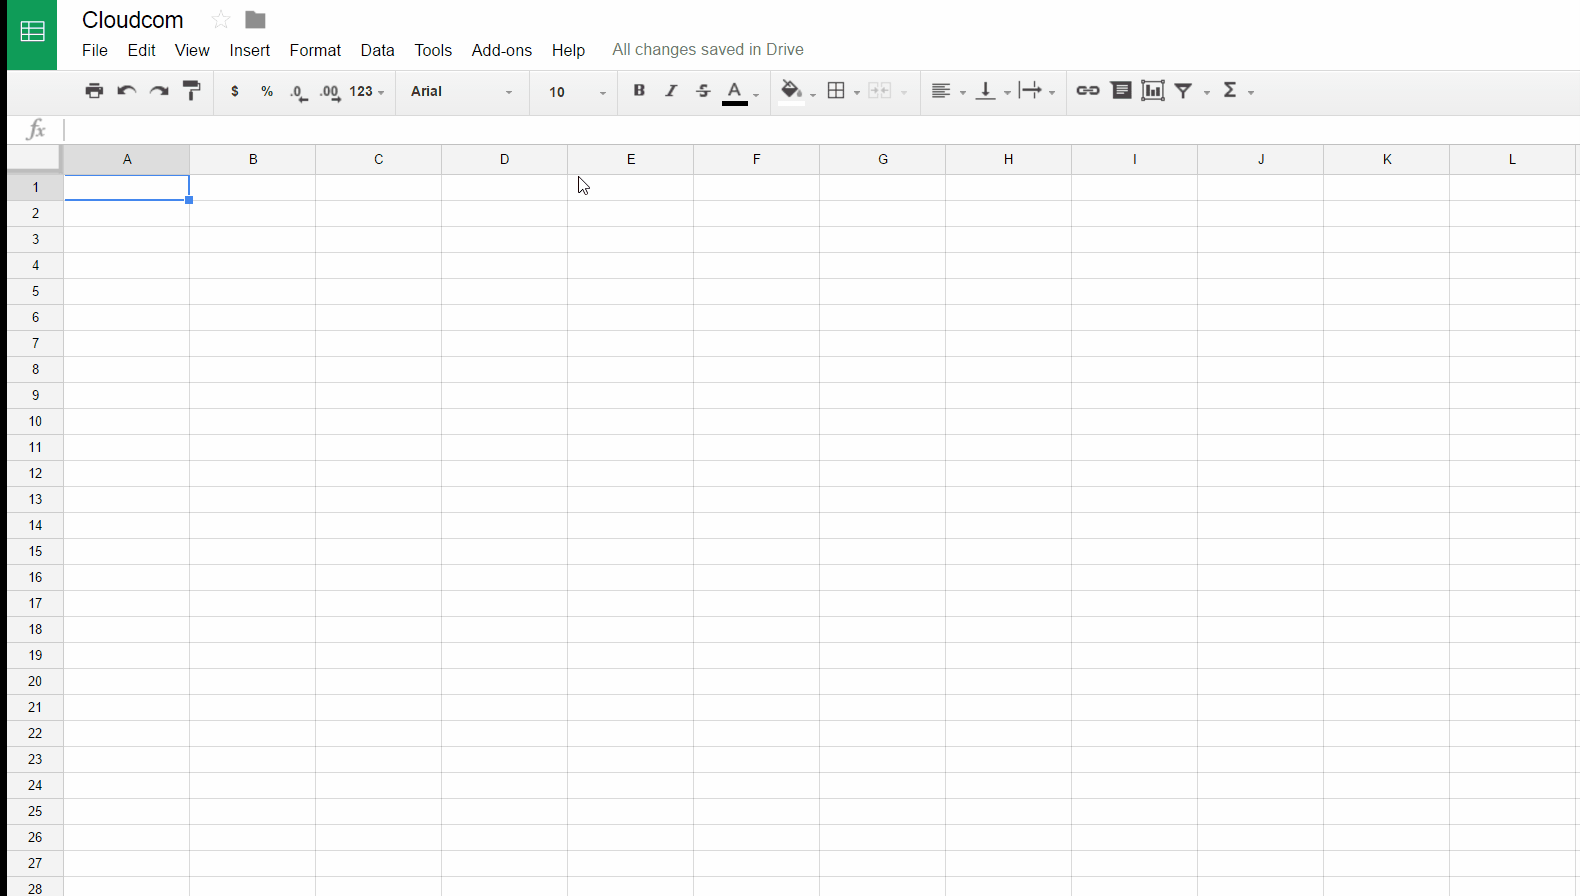
Task: Select column H header
Action: [1008, 159]
